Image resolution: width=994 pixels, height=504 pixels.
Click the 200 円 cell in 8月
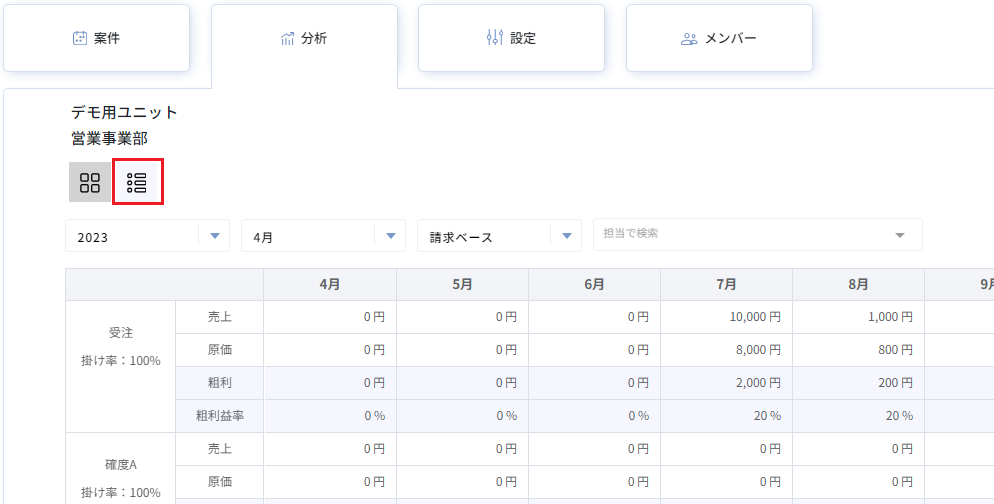coord(858,383)
